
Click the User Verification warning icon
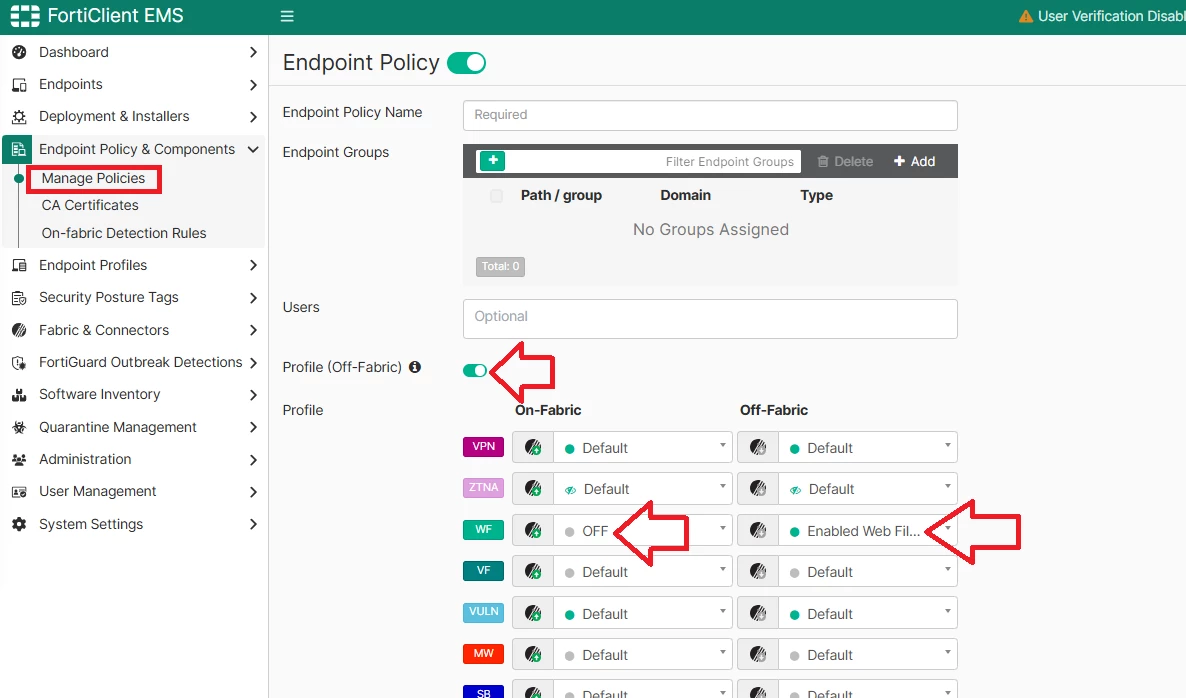tap(1026, 16)
